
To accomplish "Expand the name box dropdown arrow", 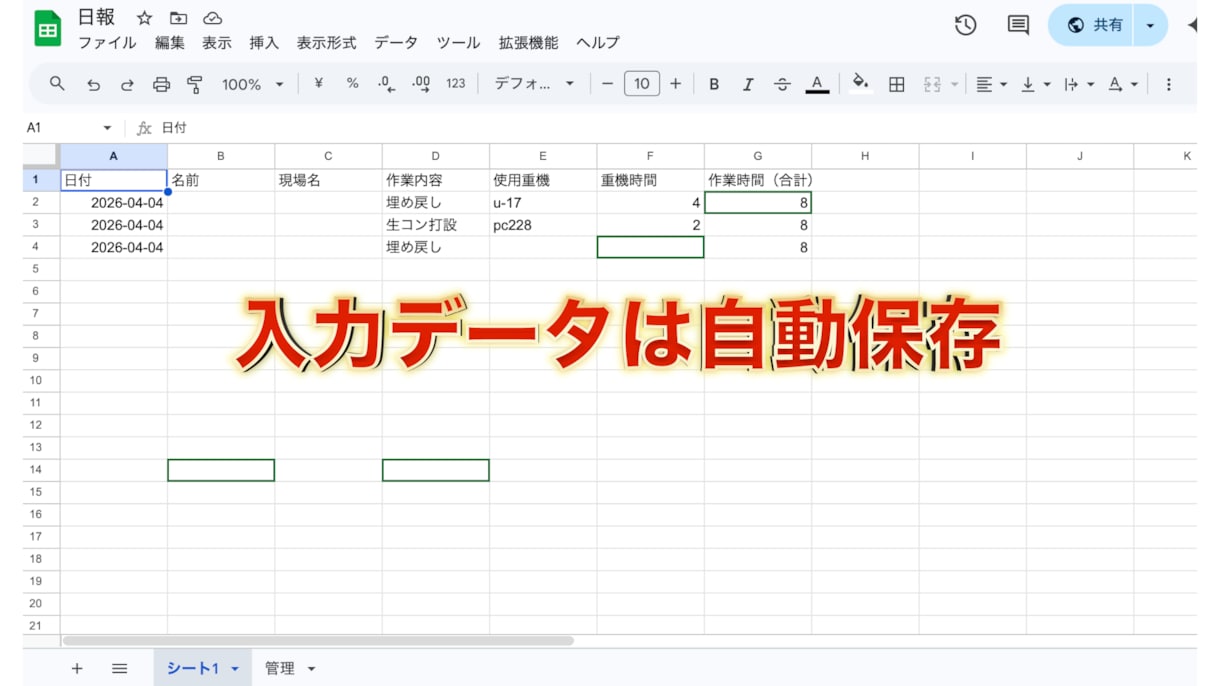I will [x=107, y=128].
